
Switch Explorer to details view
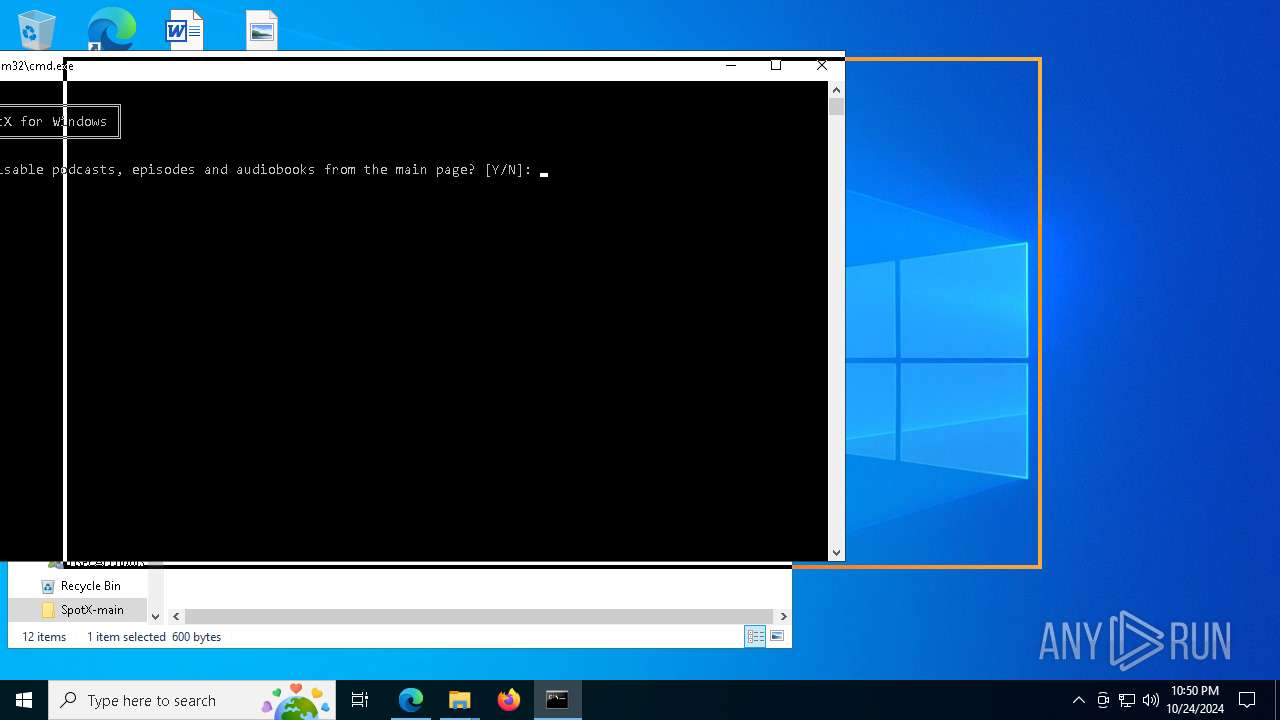(x=755, y=637)
